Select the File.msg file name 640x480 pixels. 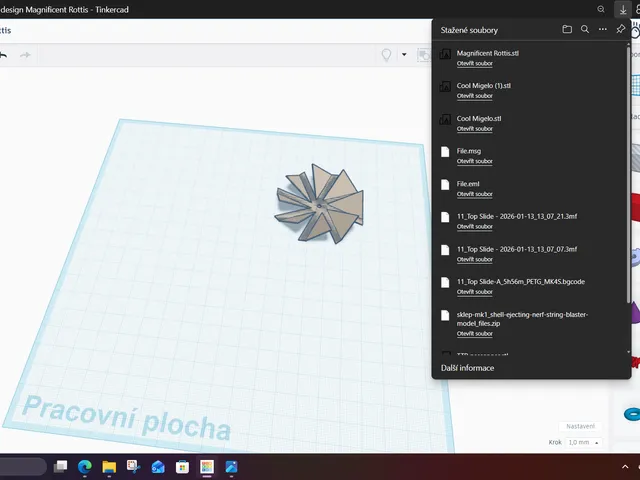coord(469,151)
